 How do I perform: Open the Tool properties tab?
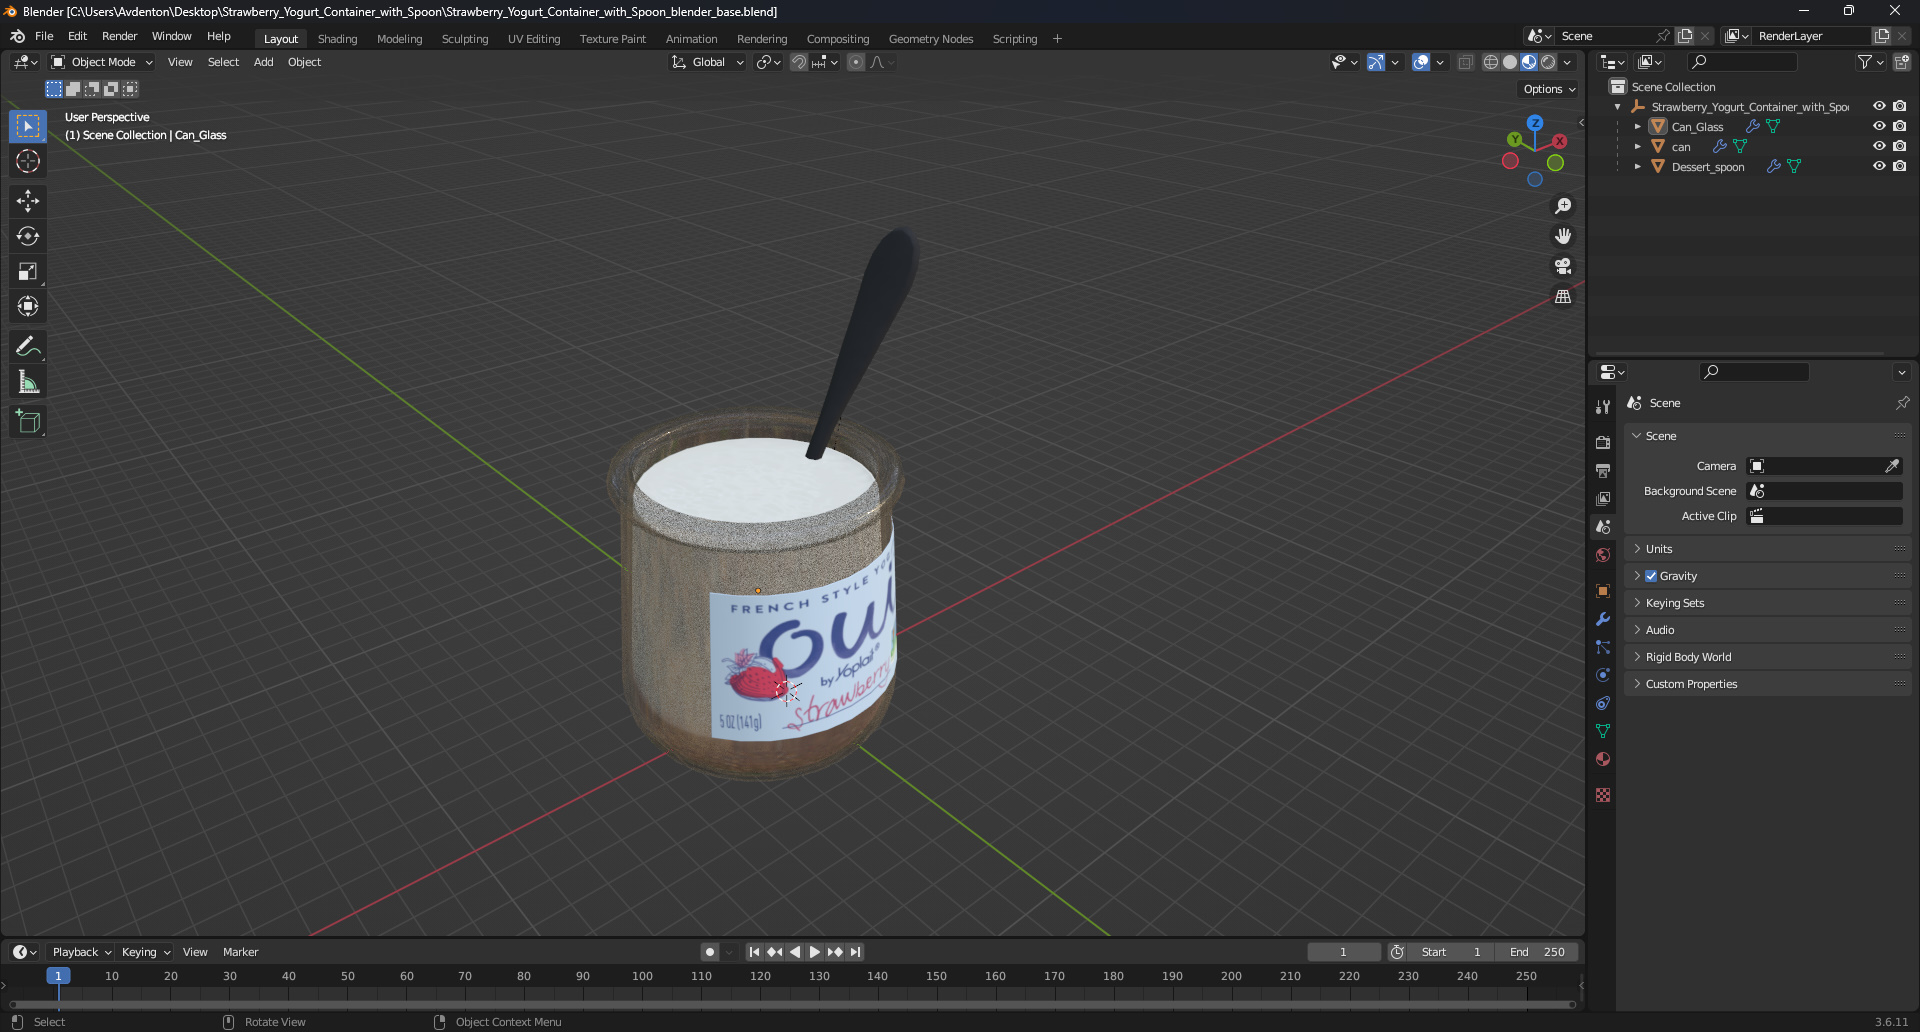[1603, 406]
